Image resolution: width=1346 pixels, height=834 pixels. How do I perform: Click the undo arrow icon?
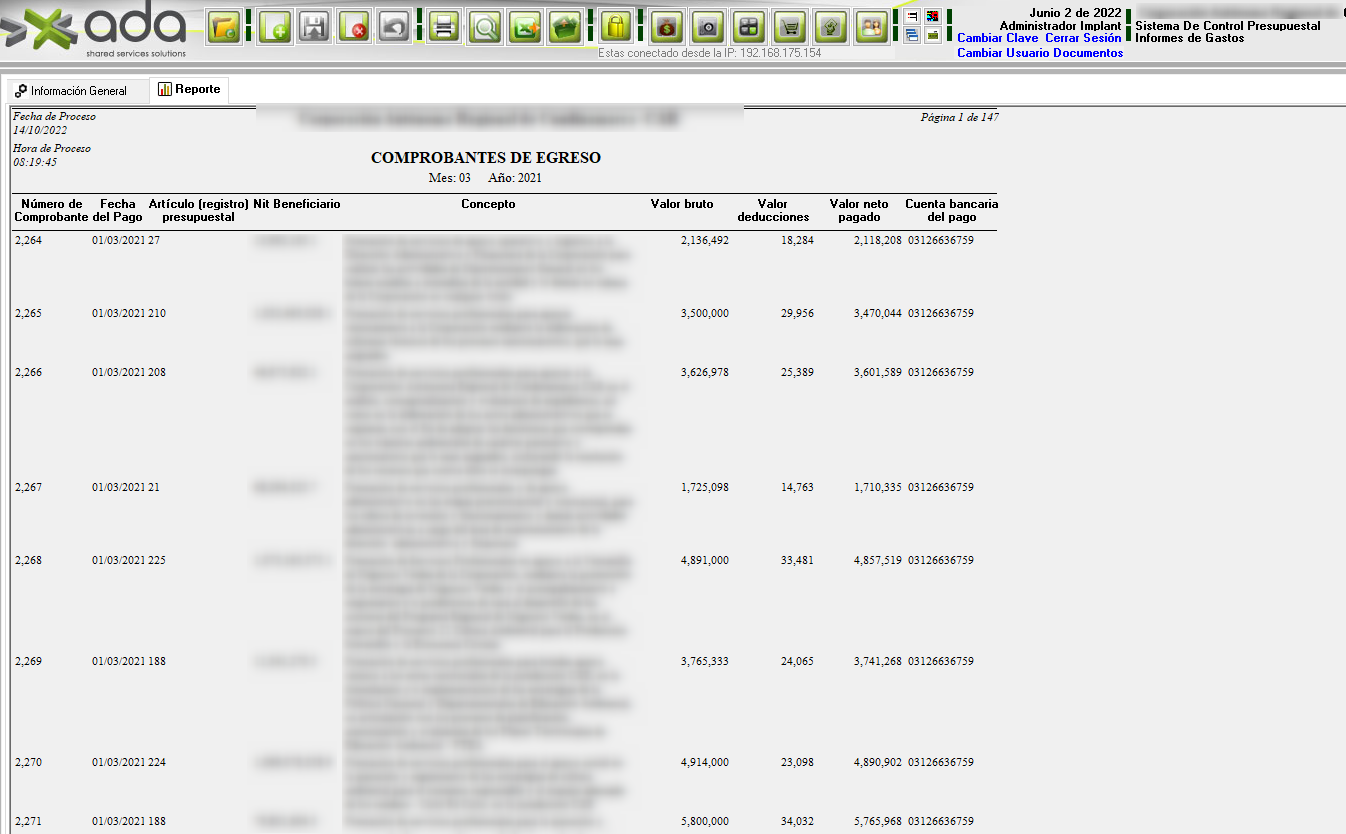tap(395, 27)
